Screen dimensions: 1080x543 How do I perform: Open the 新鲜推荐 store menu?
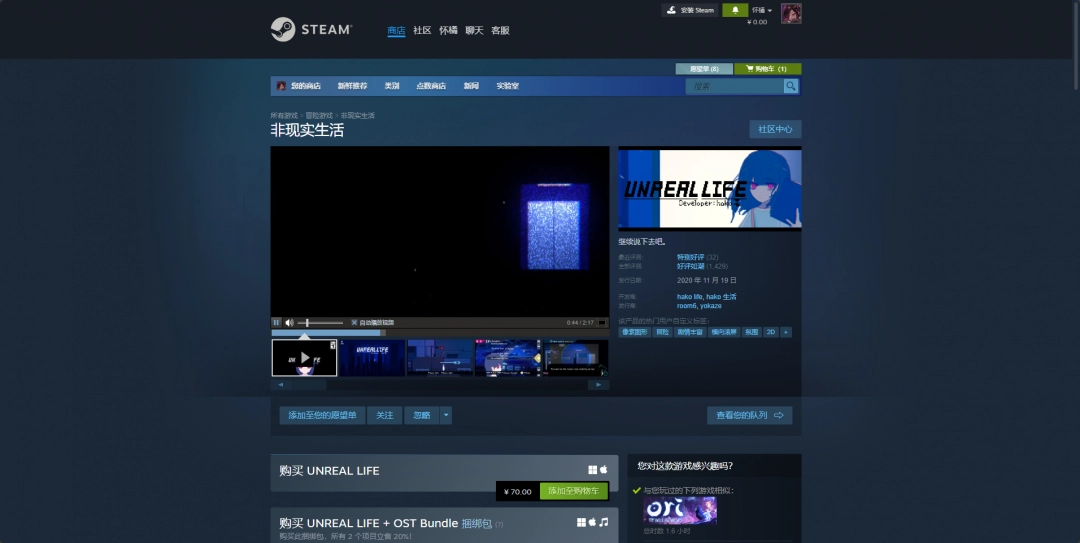352,86
